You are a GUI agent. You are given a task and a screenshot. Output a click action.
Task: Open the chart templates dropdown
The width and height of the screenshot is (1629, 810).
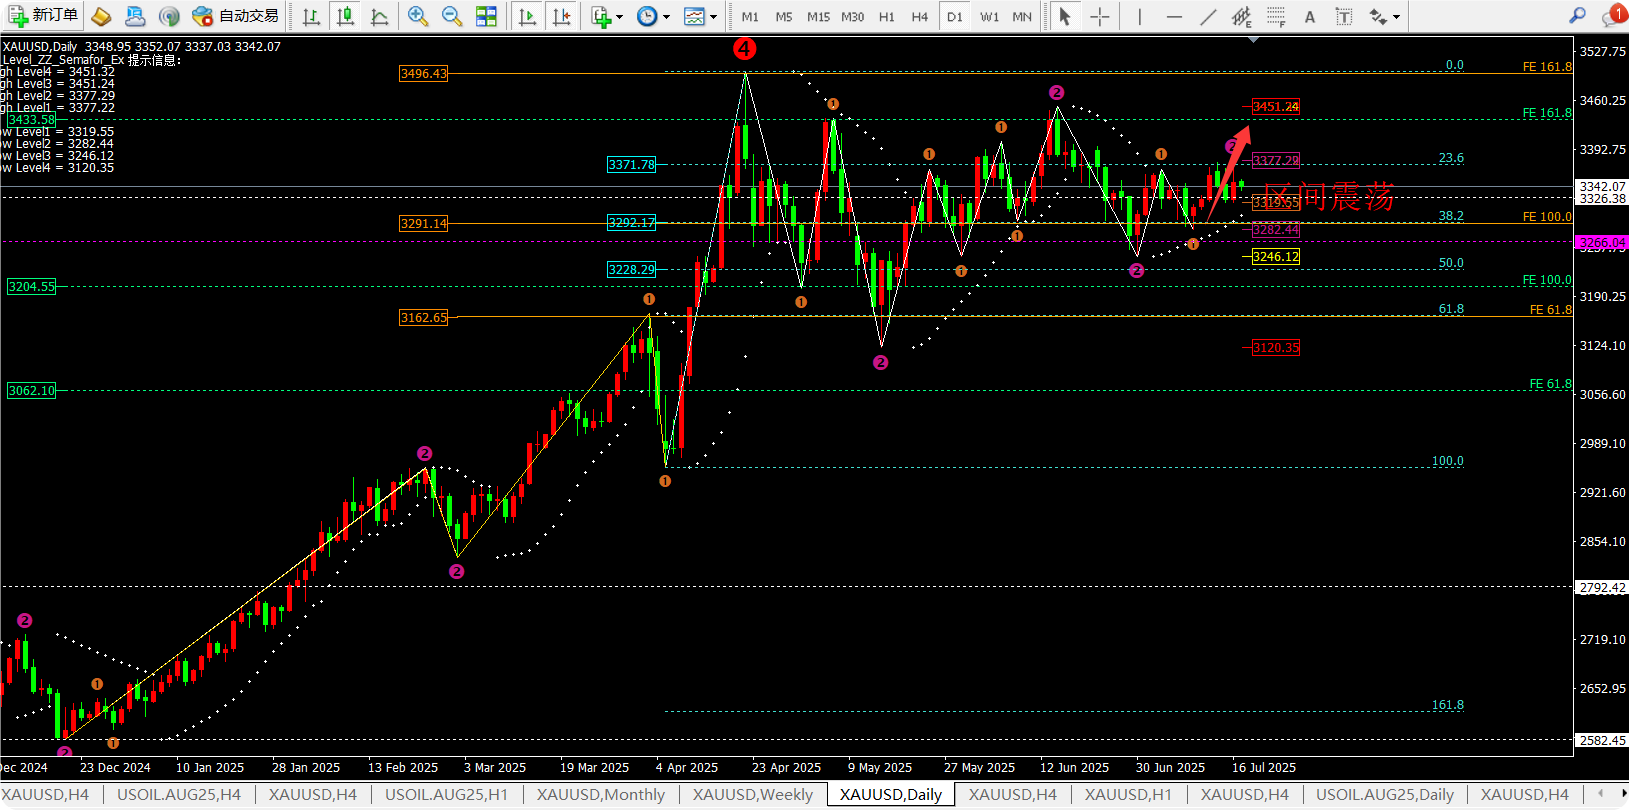(x=700, y=16)
